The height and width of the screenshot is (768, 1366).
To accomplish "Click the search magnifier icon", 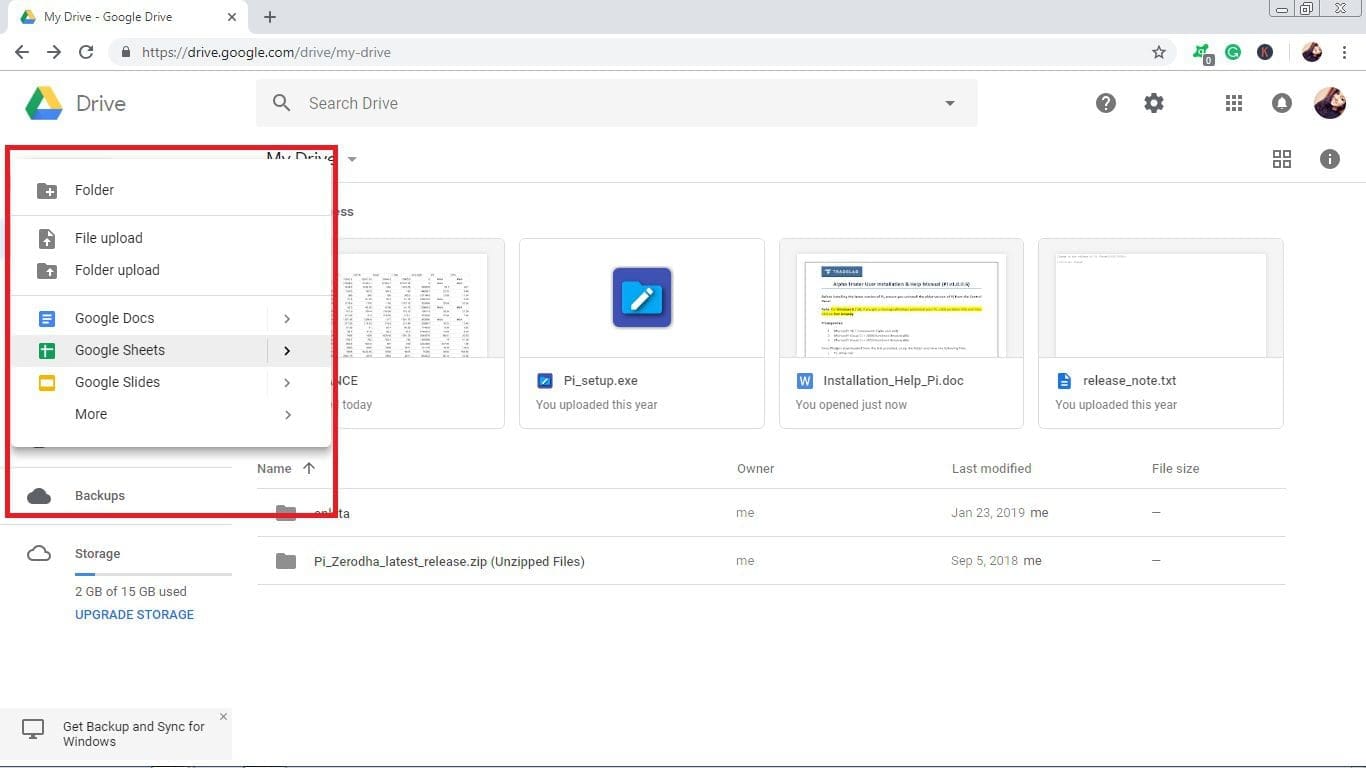I will point(282,103).
